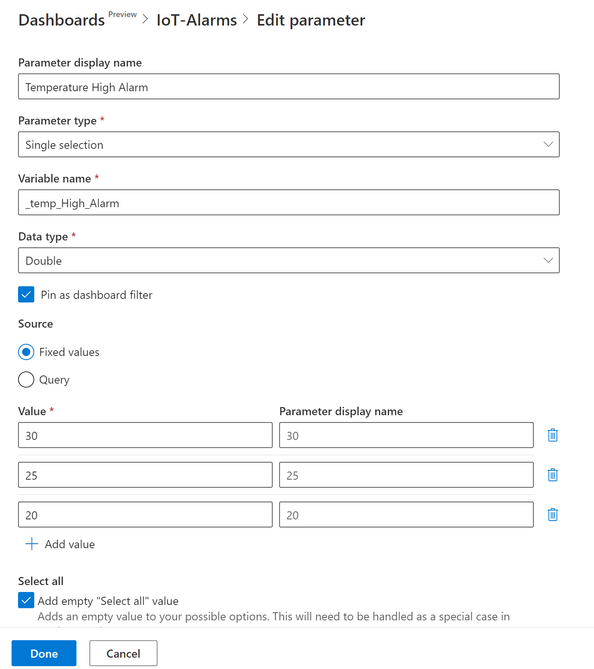Delete the value 25 row
The width and height of the screenshot is (594, 669).
[x=553, y=475]
